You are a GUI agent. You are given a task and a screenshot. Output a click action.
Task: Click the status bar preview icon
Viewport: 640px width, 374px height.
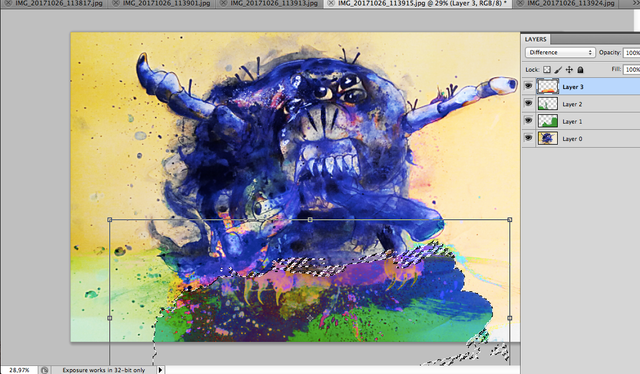pos(44,370)
